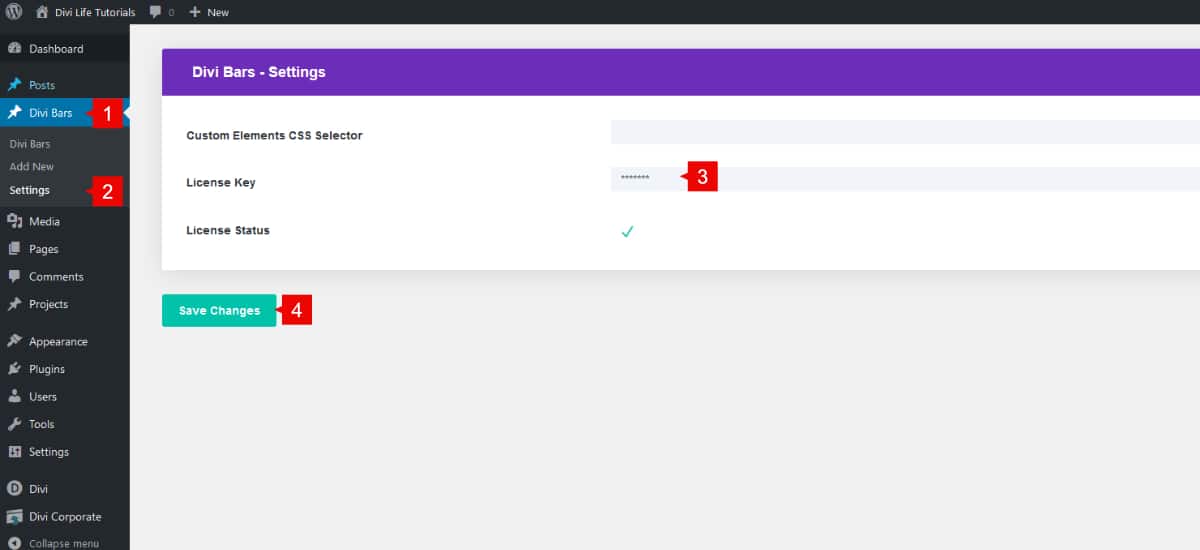Open the Divi Bars menu item

tap(50, 113)
